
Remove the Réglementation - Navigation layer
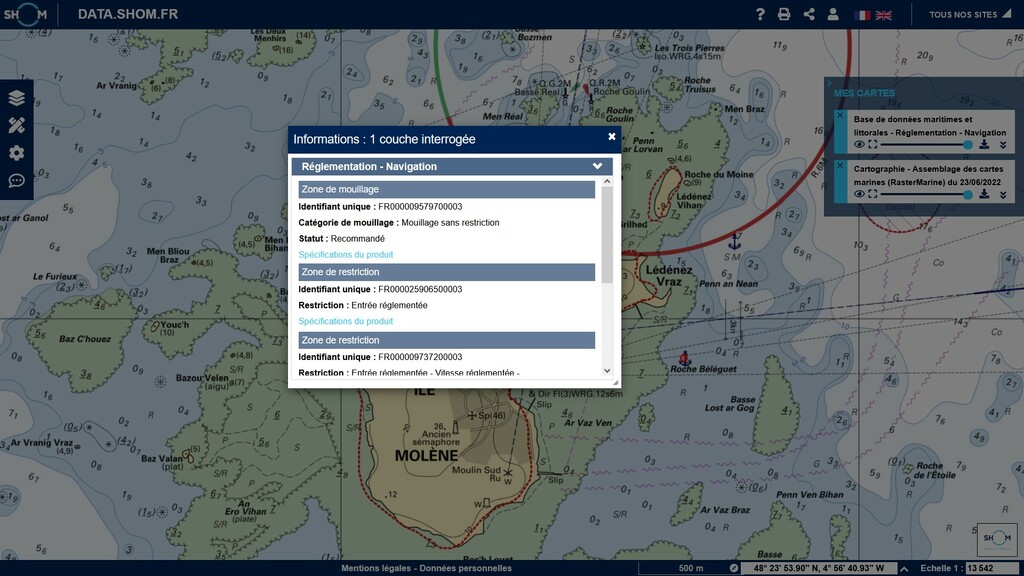[x=840, y=116]
